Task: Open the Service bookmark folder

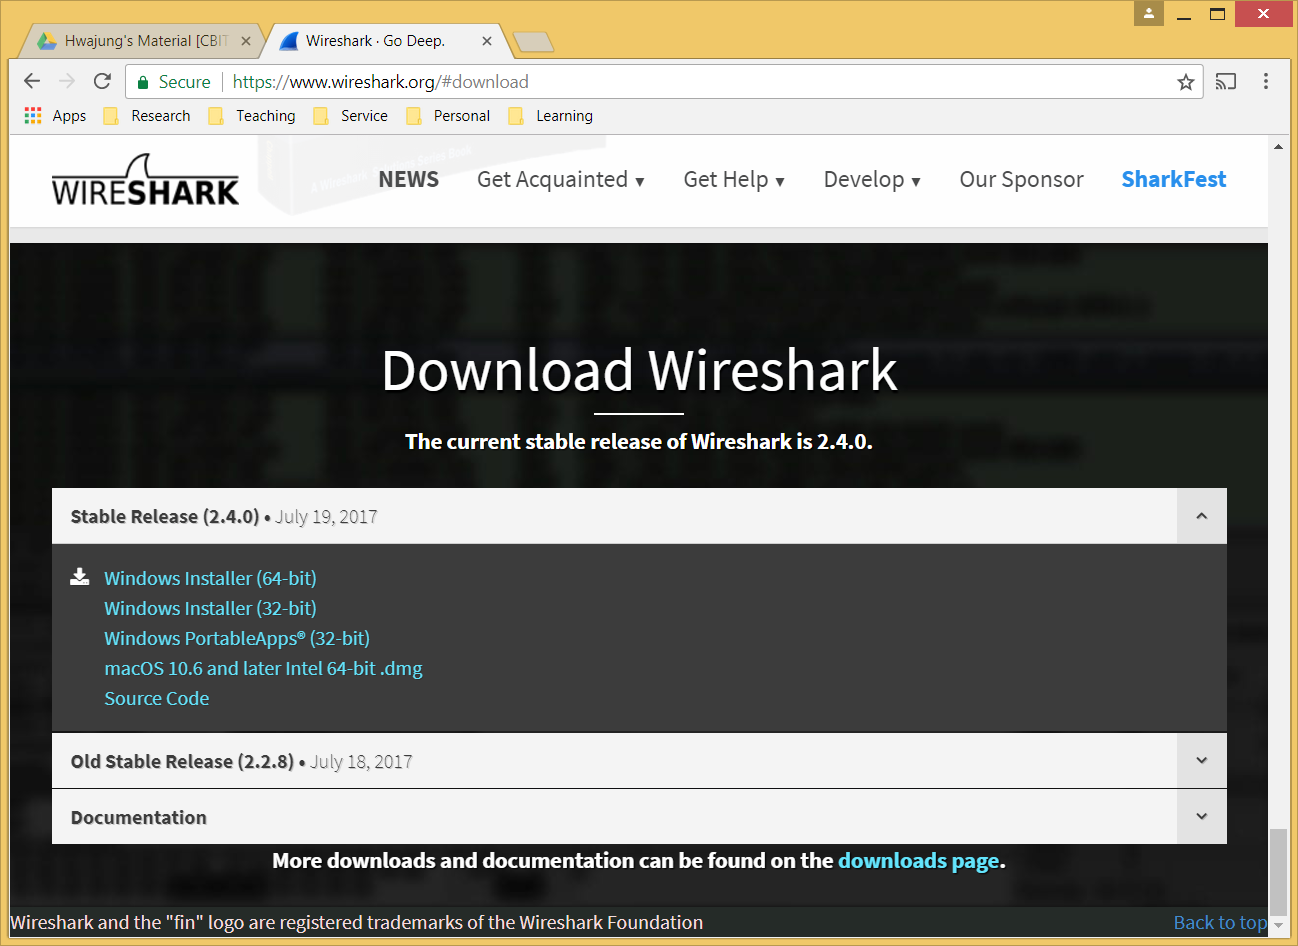Action: point(351,116)
